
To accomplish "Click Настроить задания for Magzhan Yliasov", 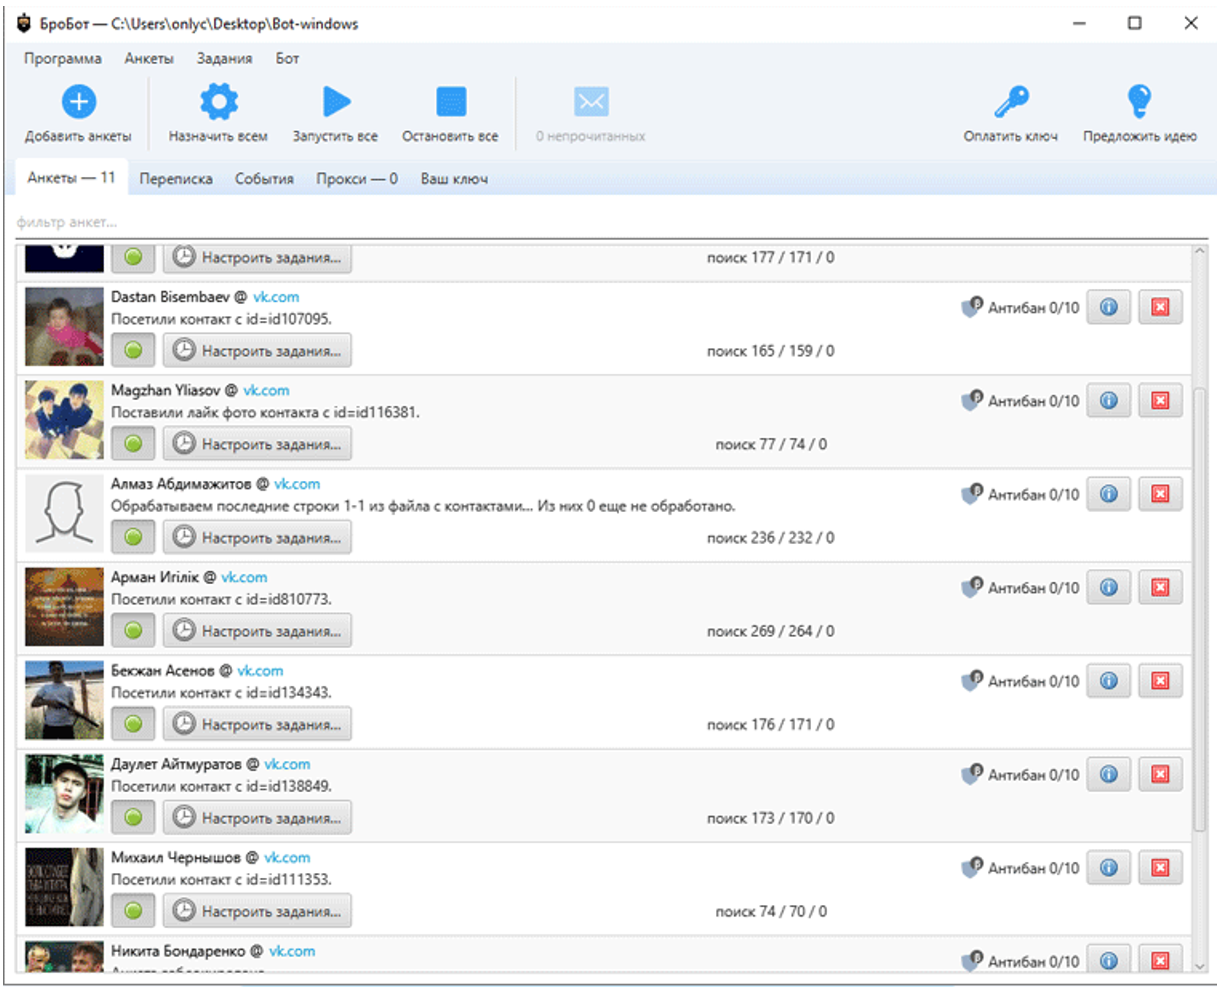I will (x=258, y=444).
